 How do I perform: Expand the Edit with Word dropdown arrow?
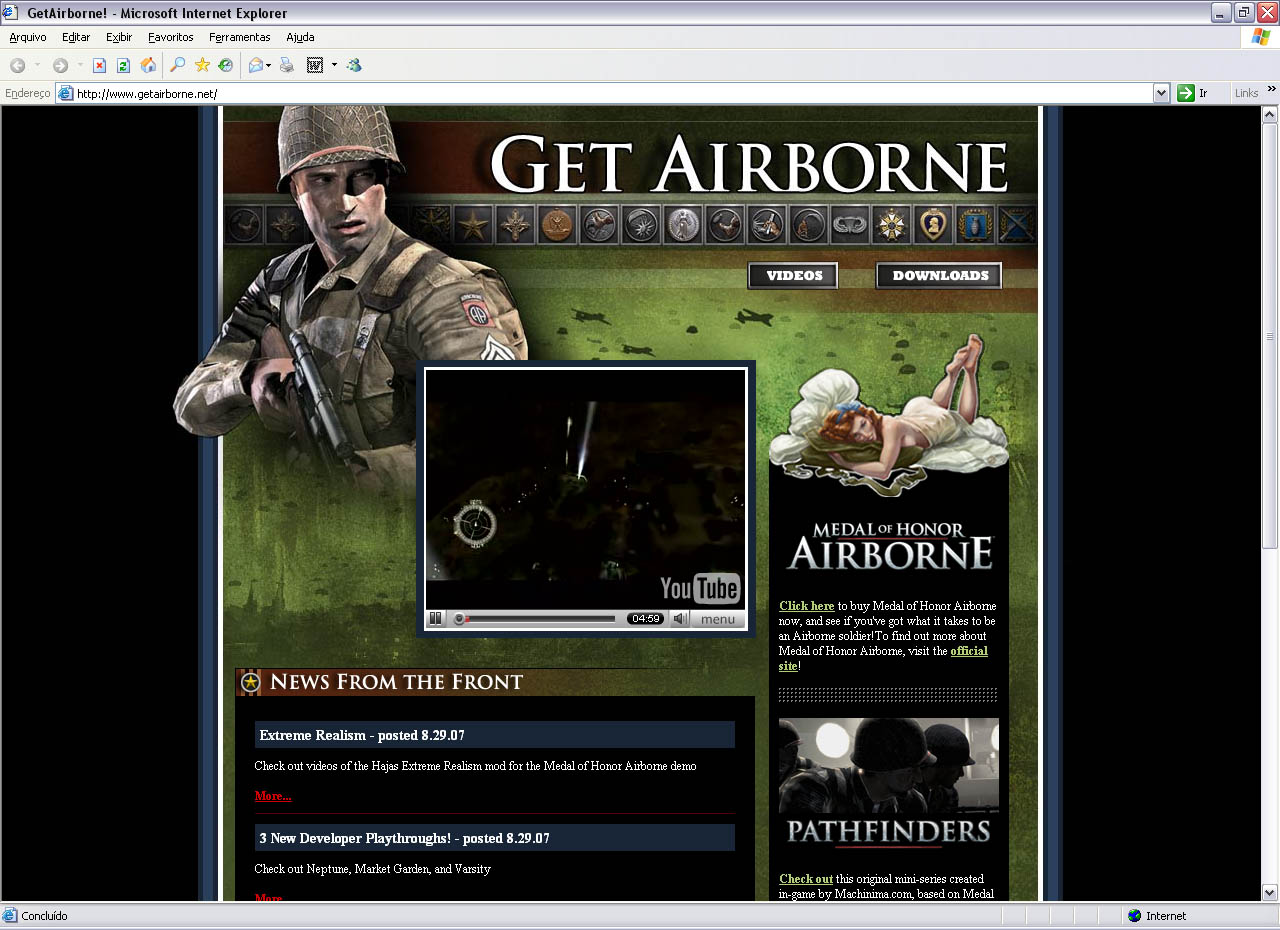click(x=334, y=65)
